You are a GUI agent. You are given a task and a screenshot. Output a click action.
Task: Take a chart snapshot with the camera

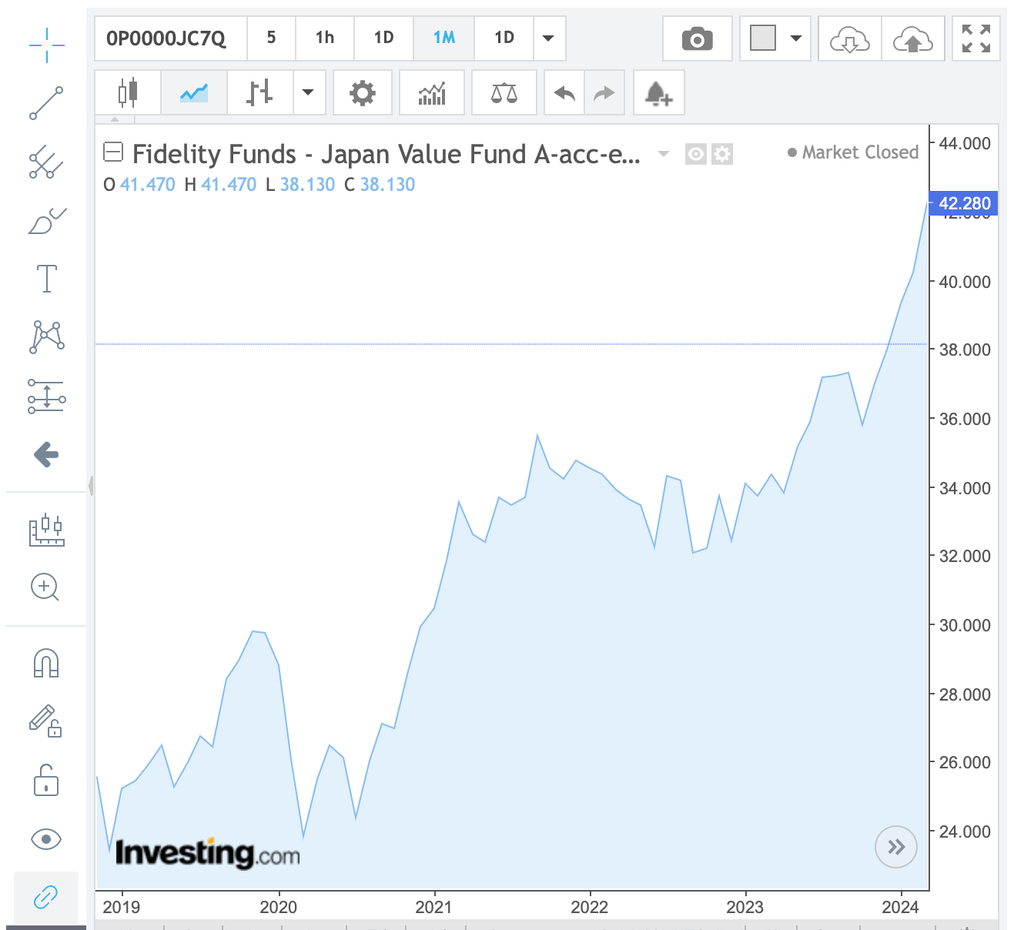tap(697, 38)
